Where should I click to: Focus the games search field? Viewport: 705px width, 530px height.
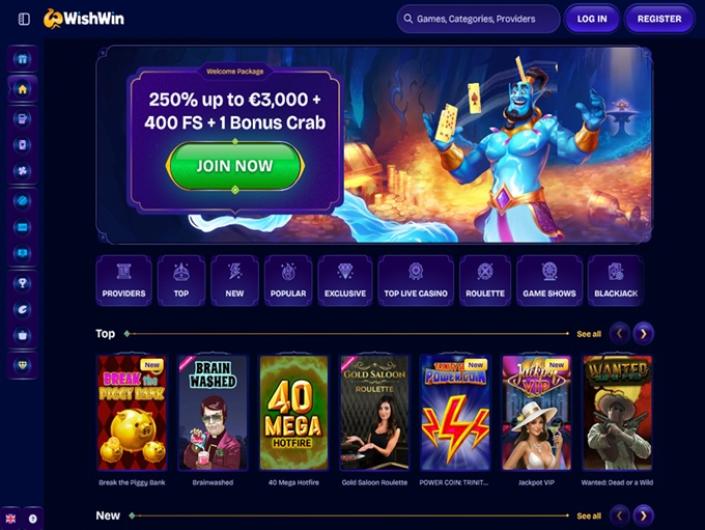pos(478,19)
